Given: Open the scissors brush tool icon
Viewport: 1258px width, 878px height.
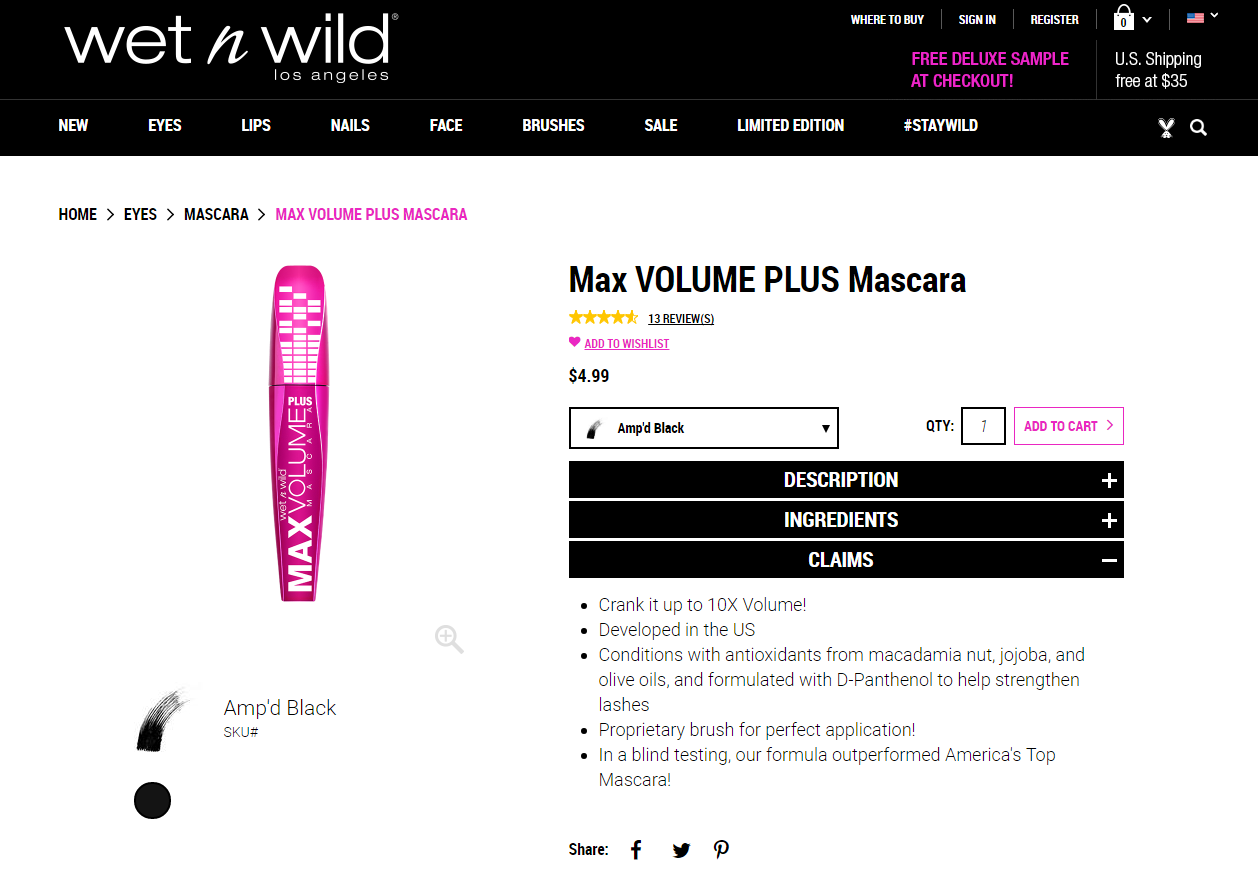Looking at the screenshot, I should click(1166, 128).
